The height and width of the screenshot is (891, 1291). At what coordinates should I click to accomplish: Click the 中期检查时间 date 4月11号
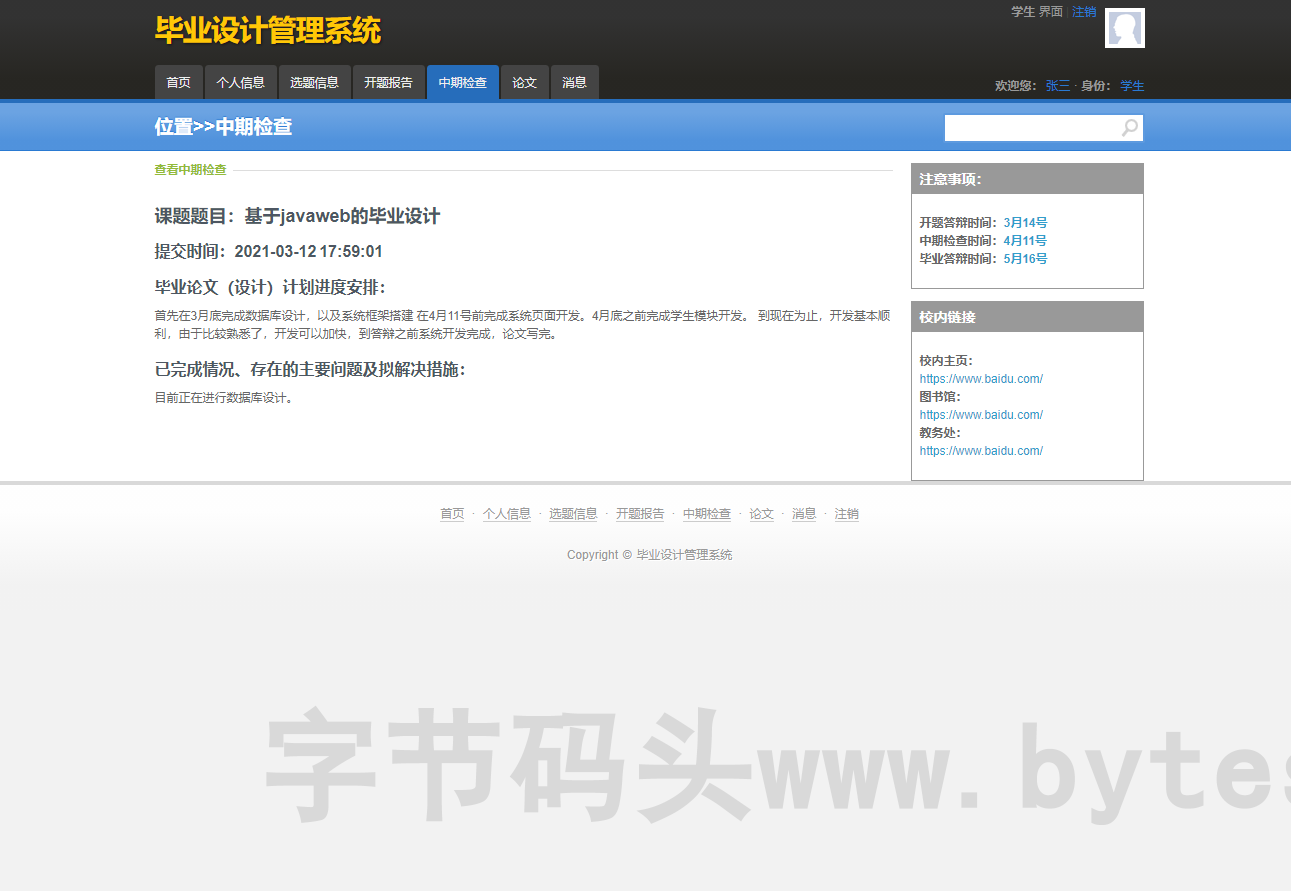click(1025, 241)
